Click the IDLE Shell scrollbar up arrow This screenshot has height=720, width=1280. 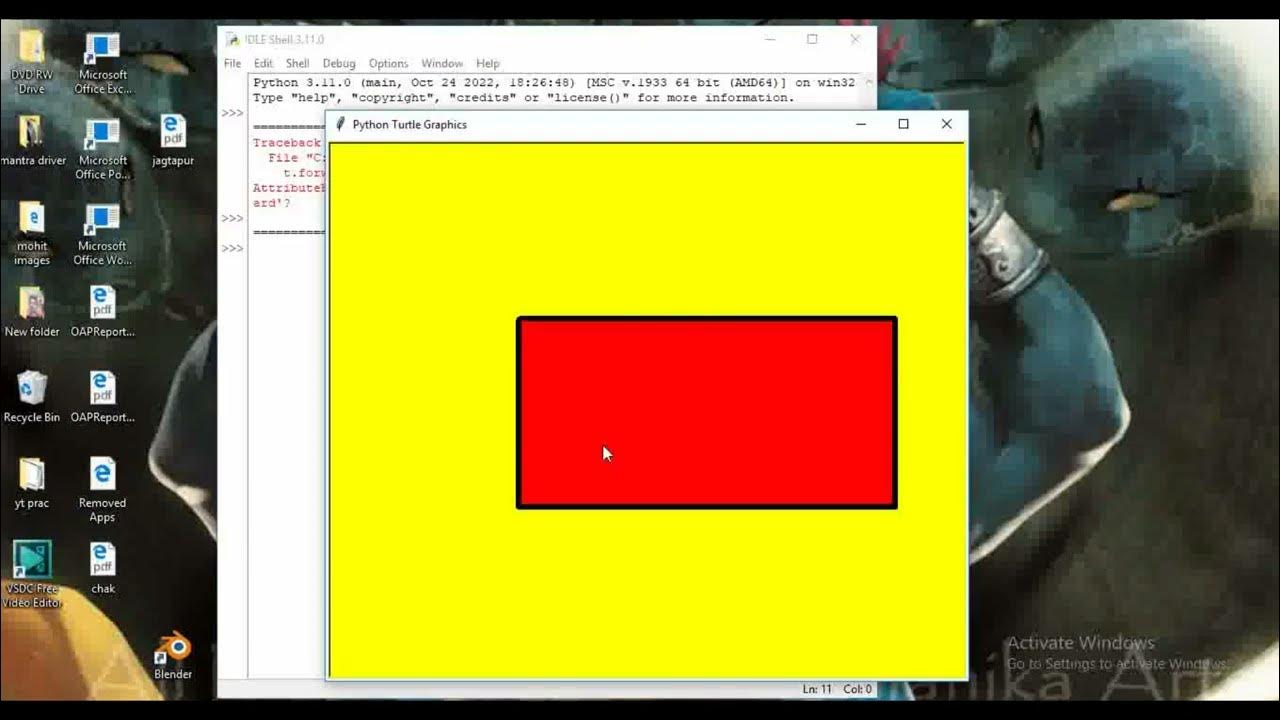click(x=868, y=83)
